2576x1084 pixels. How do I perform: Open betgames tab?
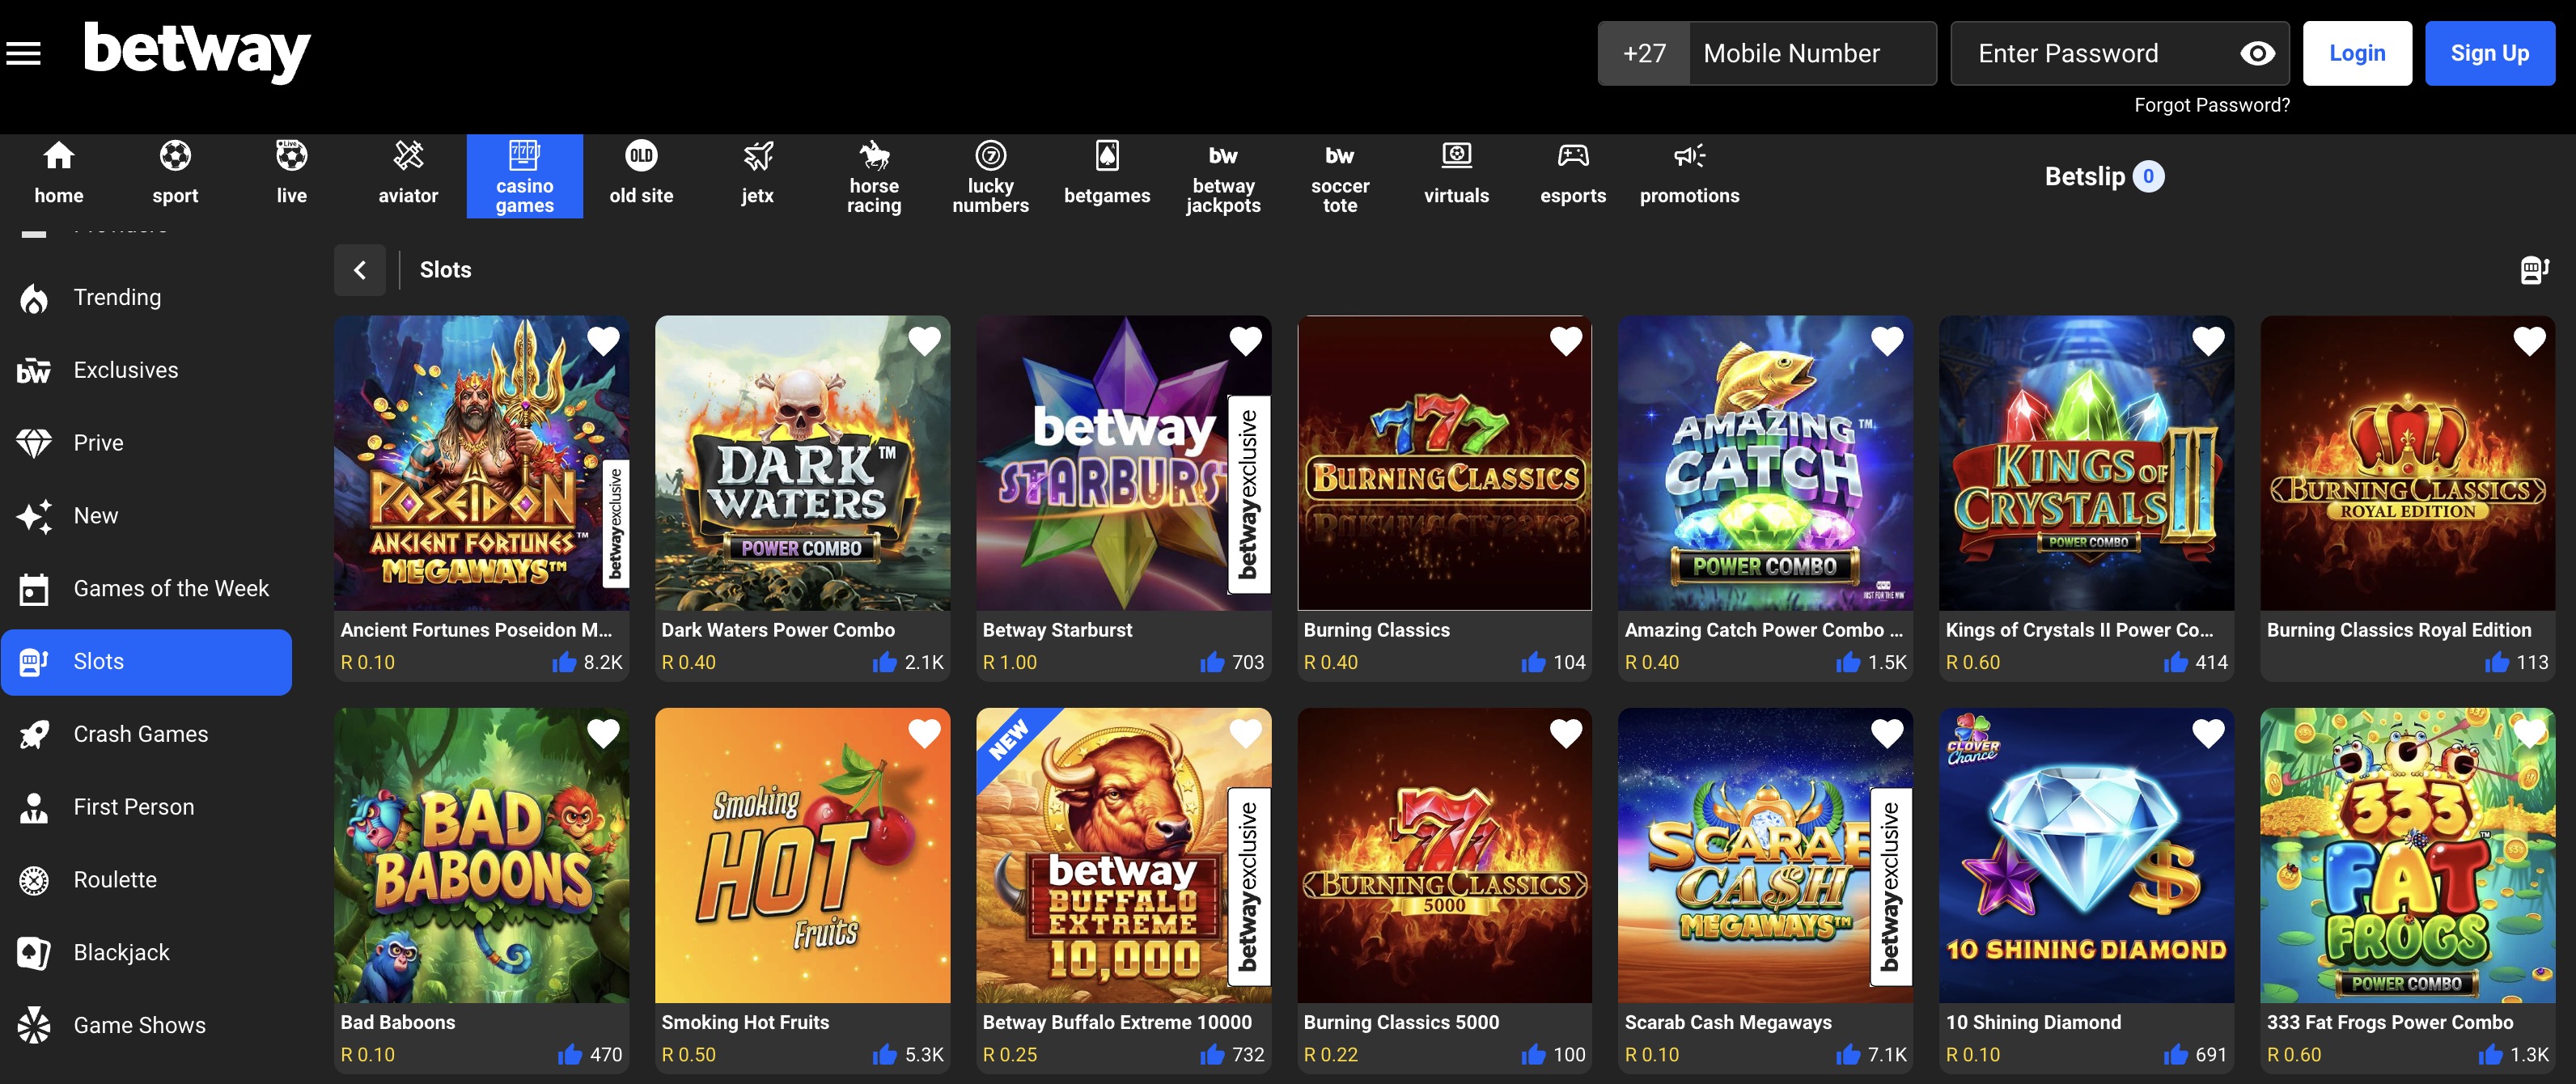point(1107,175)
